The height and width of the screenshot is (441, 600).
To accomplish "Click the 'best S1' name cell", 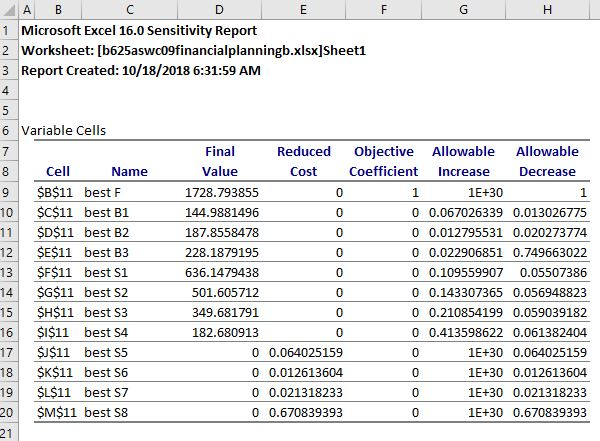I will point(106,273).
